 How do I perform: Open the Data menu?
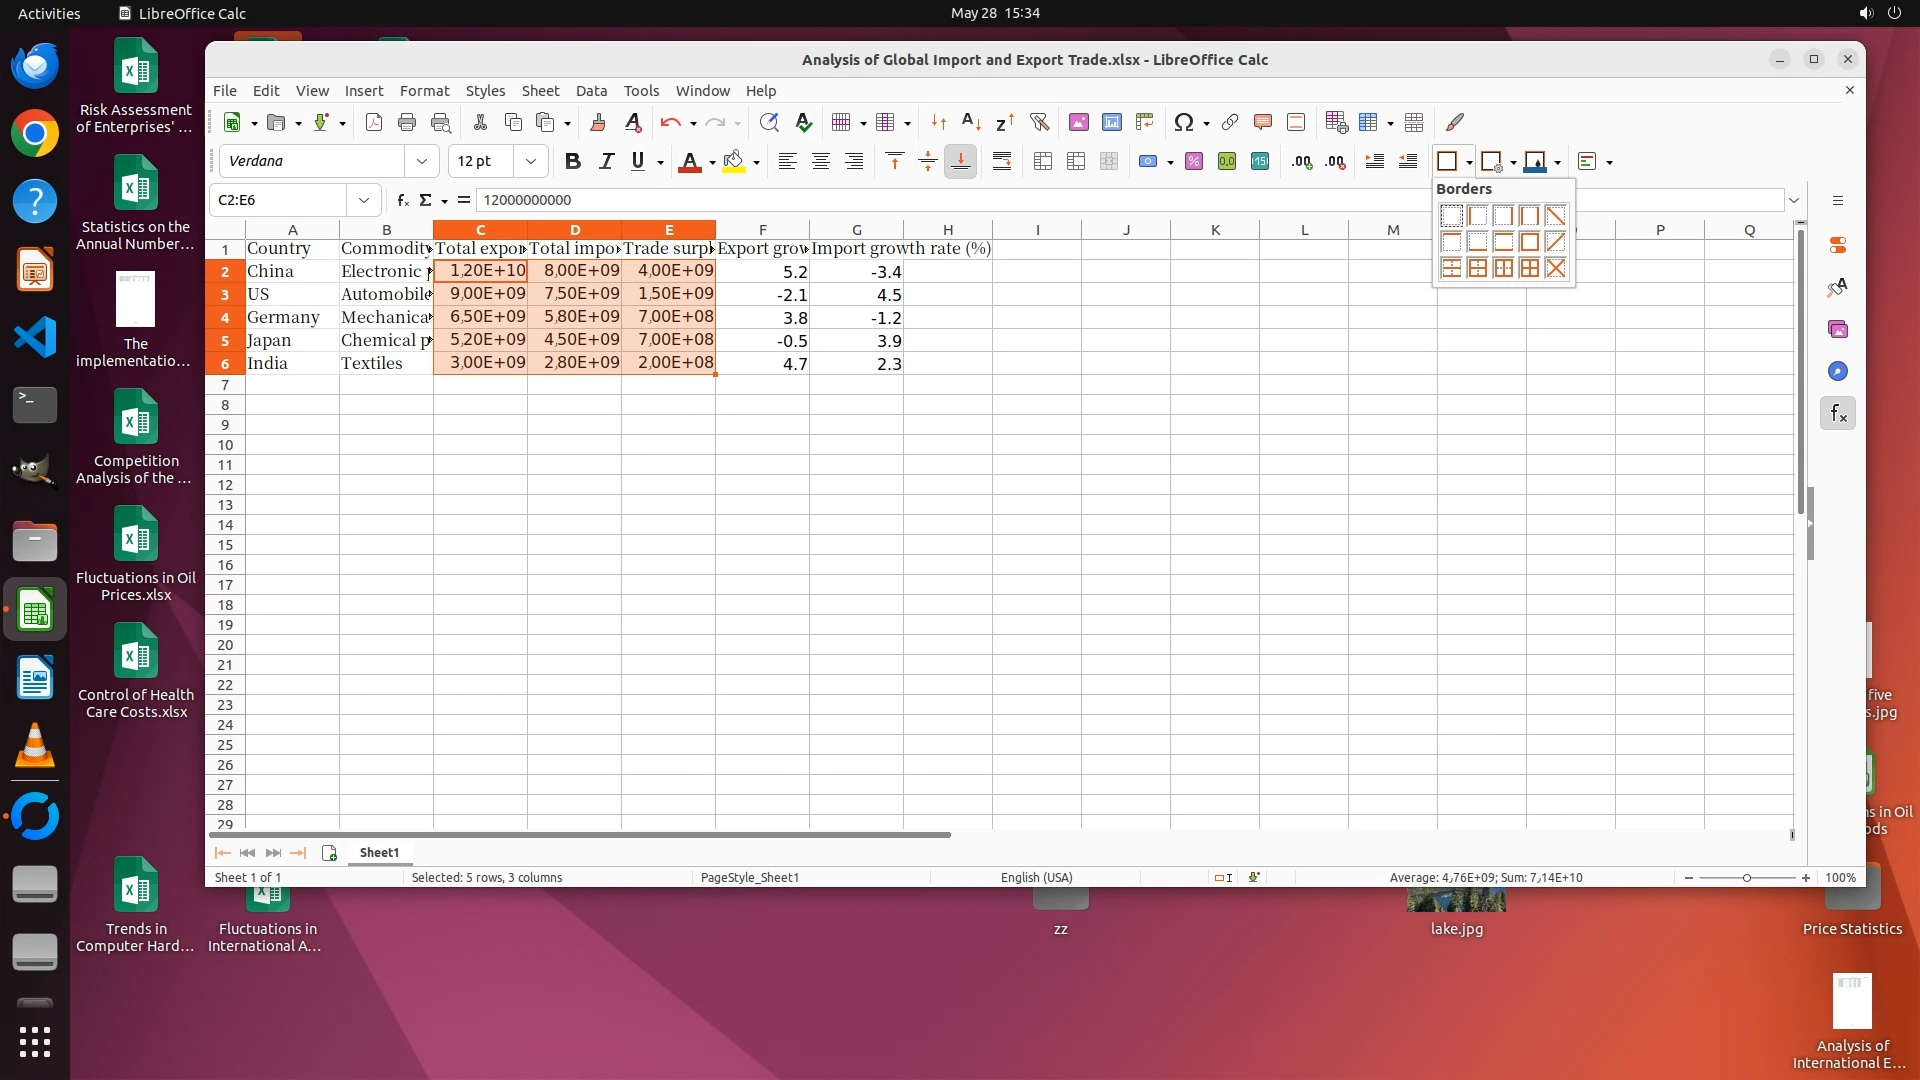[591, 91]
